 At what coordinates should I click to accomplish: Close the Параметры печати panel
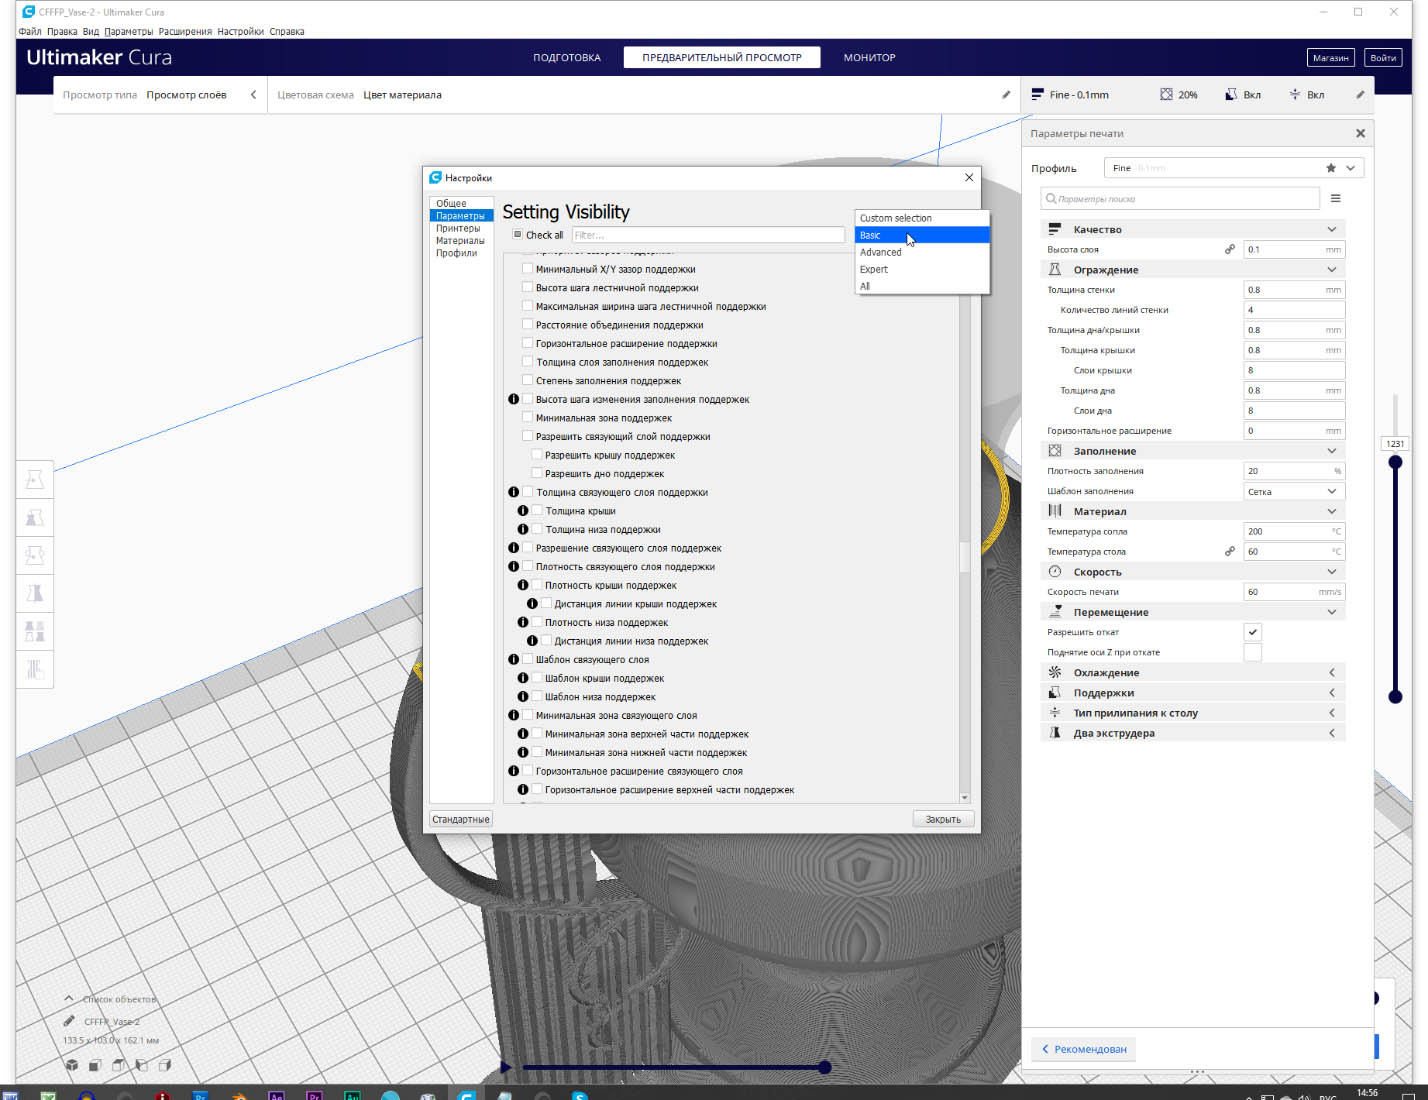point(1360,133)
